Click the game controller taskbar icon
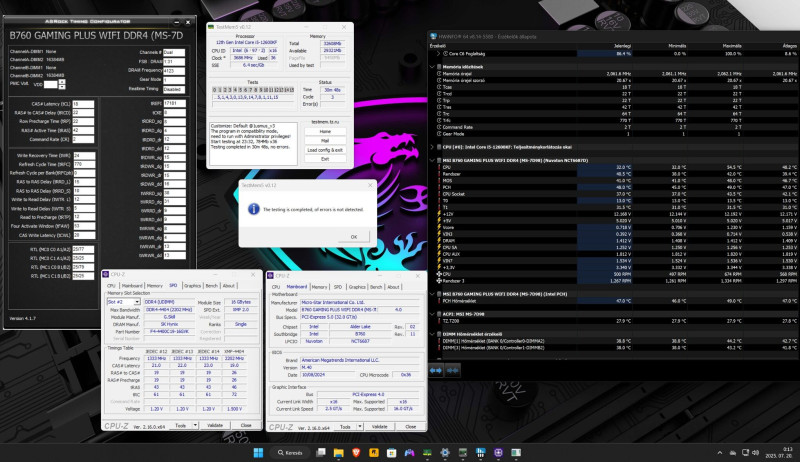800x462 pixels. click(409, 452)
